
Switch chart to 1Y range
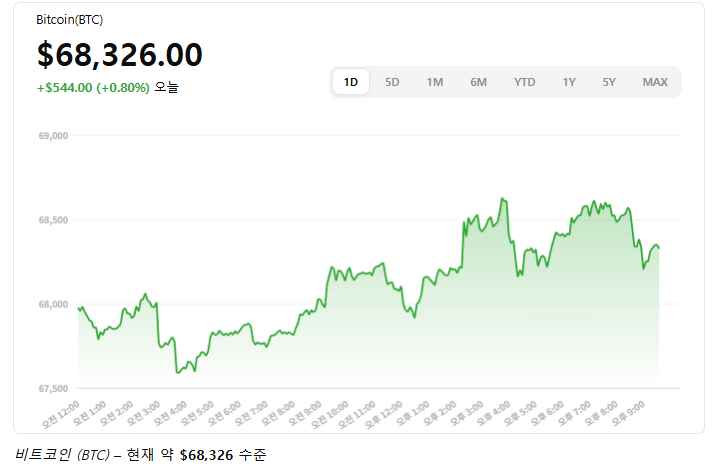click(x=569, y=82)
